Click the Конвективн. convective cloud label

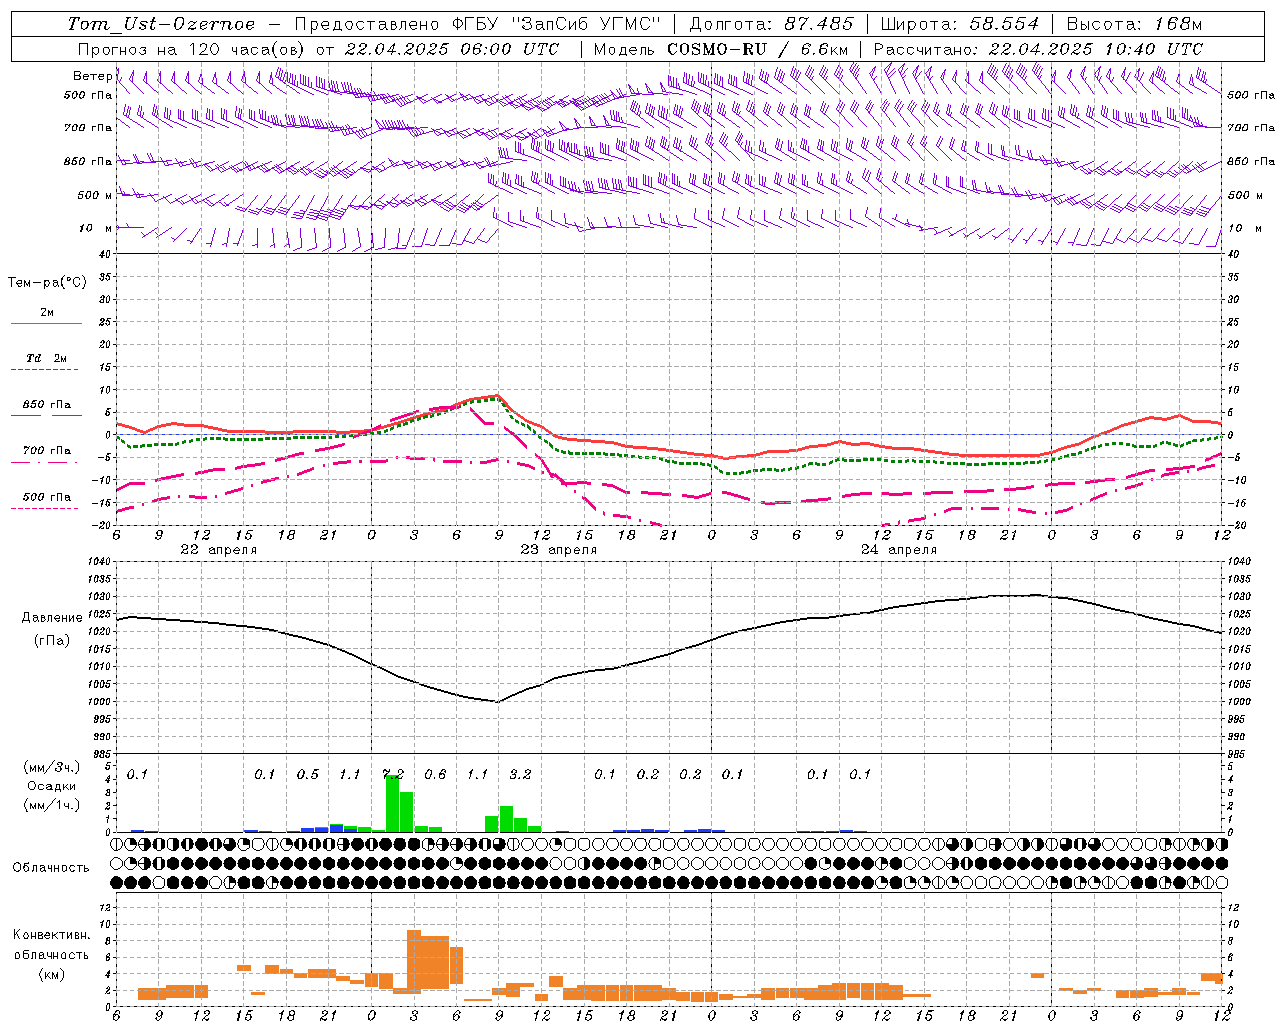click(51, 935)
